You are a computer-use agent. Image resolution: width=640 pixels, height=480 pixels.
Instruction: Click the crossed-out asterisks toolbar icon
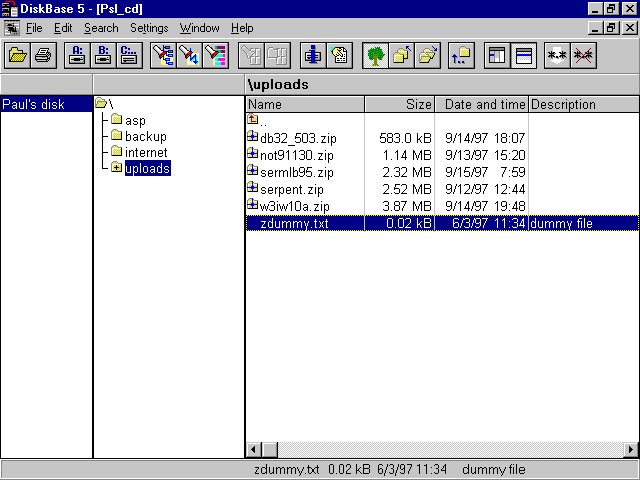582,56
